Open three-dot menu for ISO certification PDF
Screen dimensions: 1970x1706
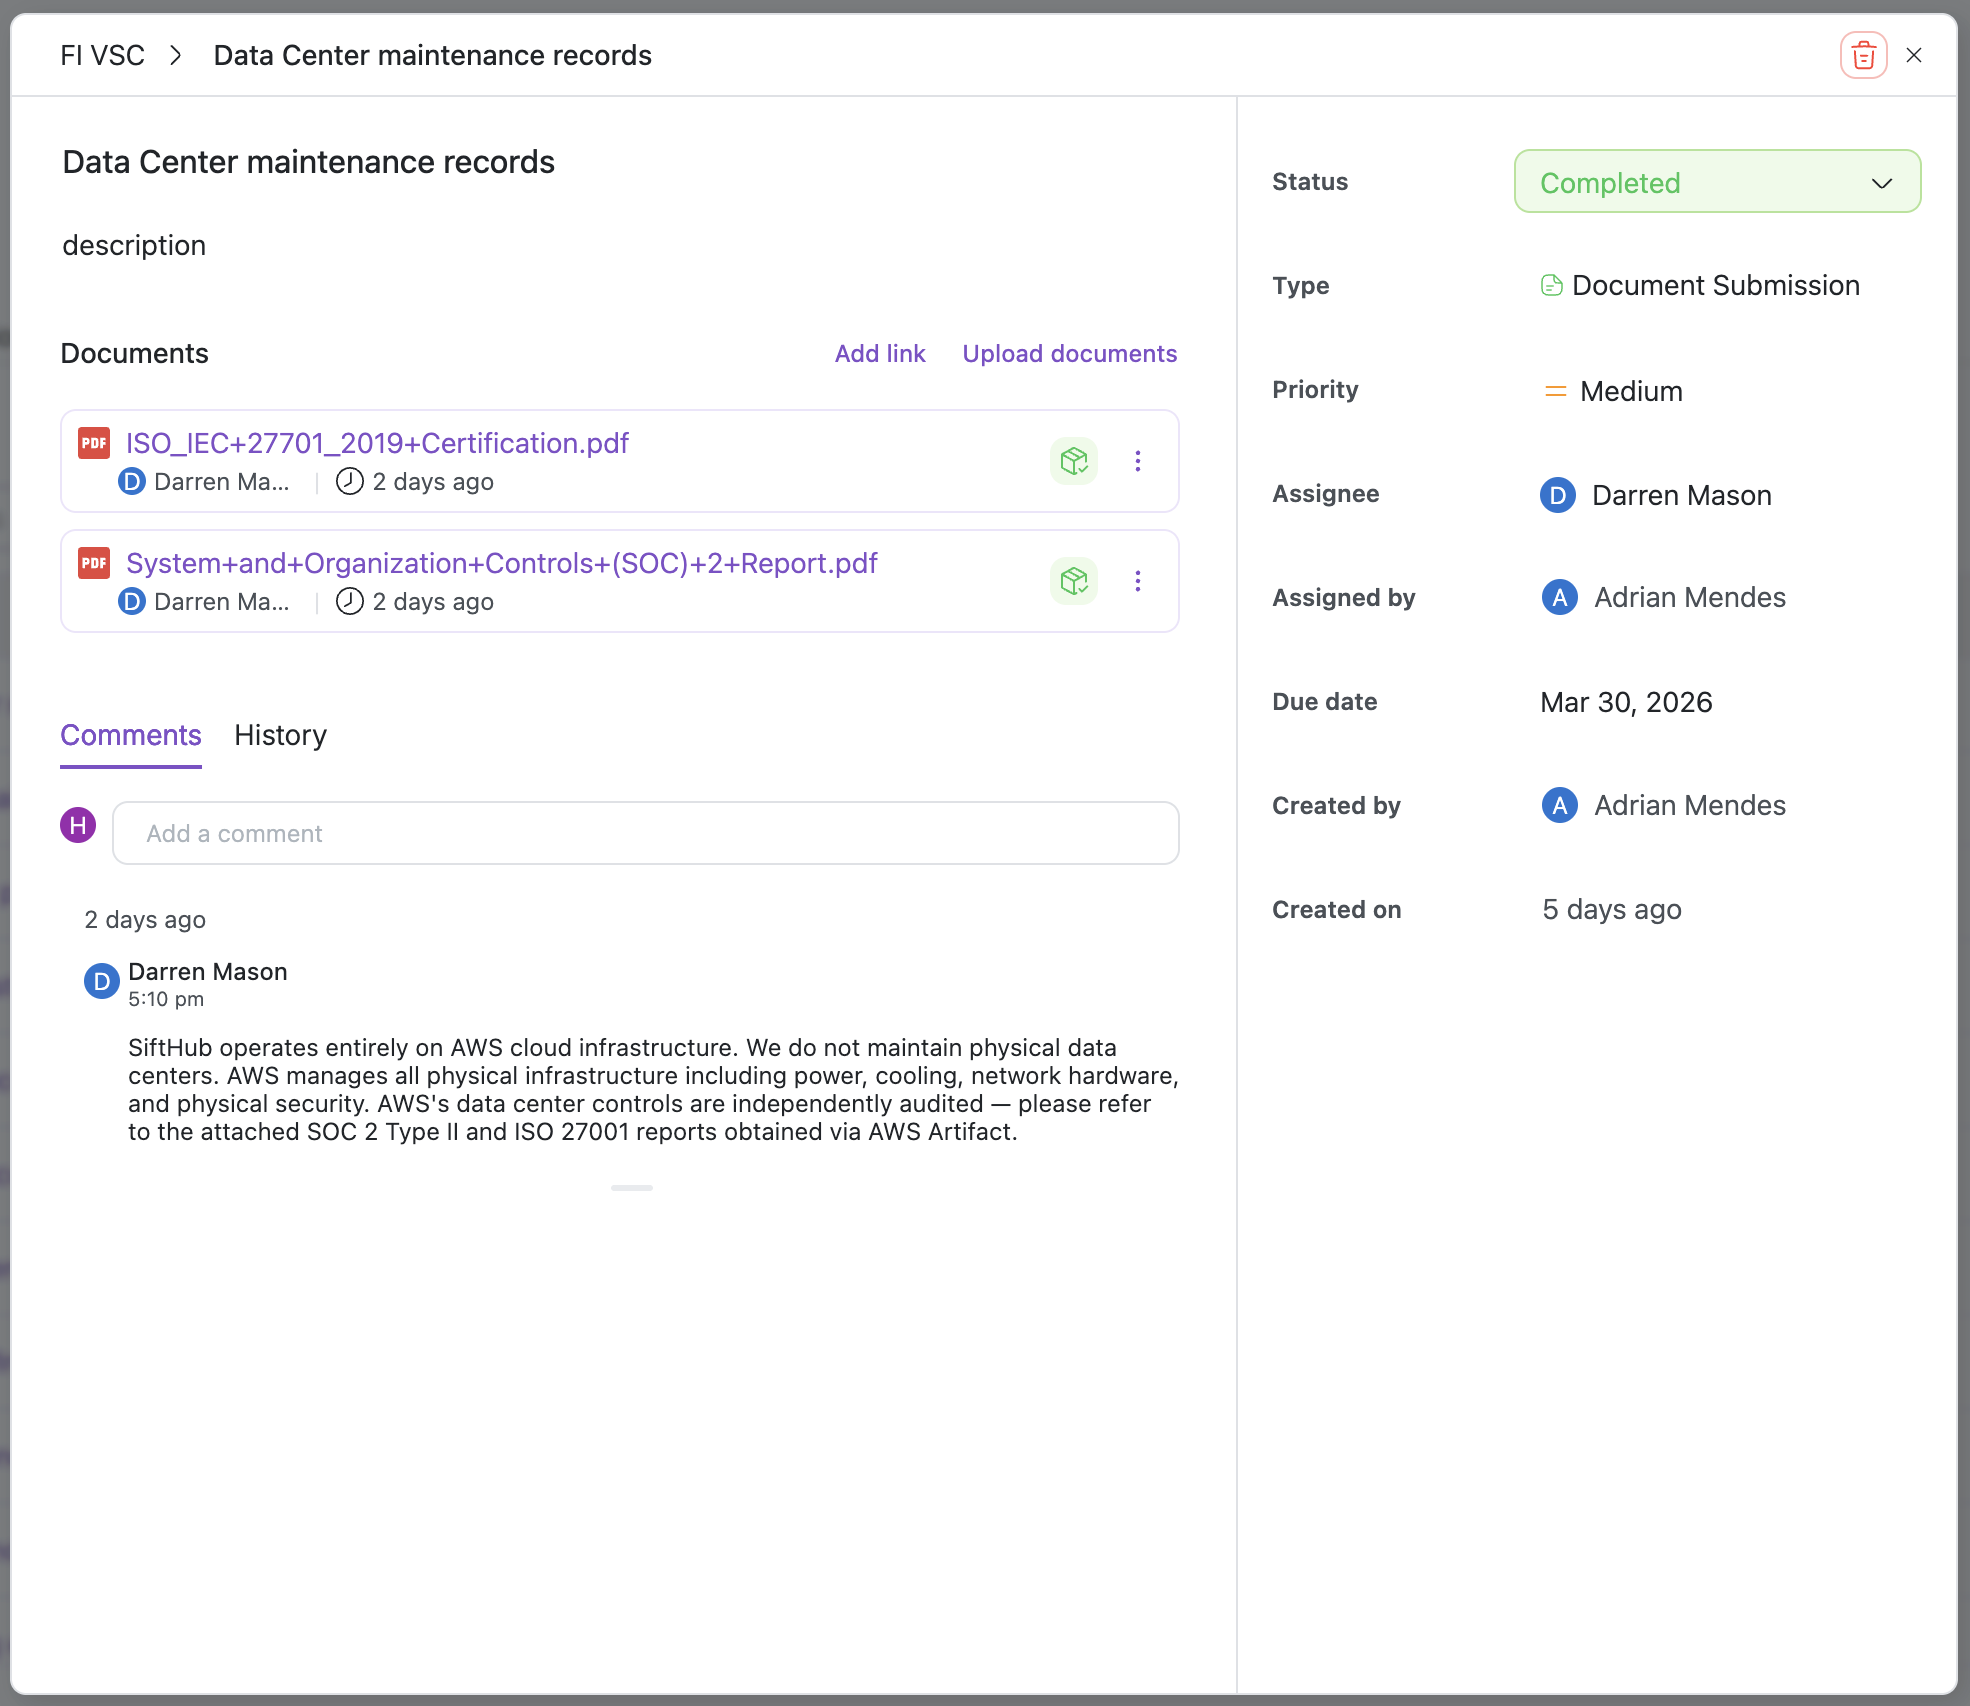(x=1137, y=461)
